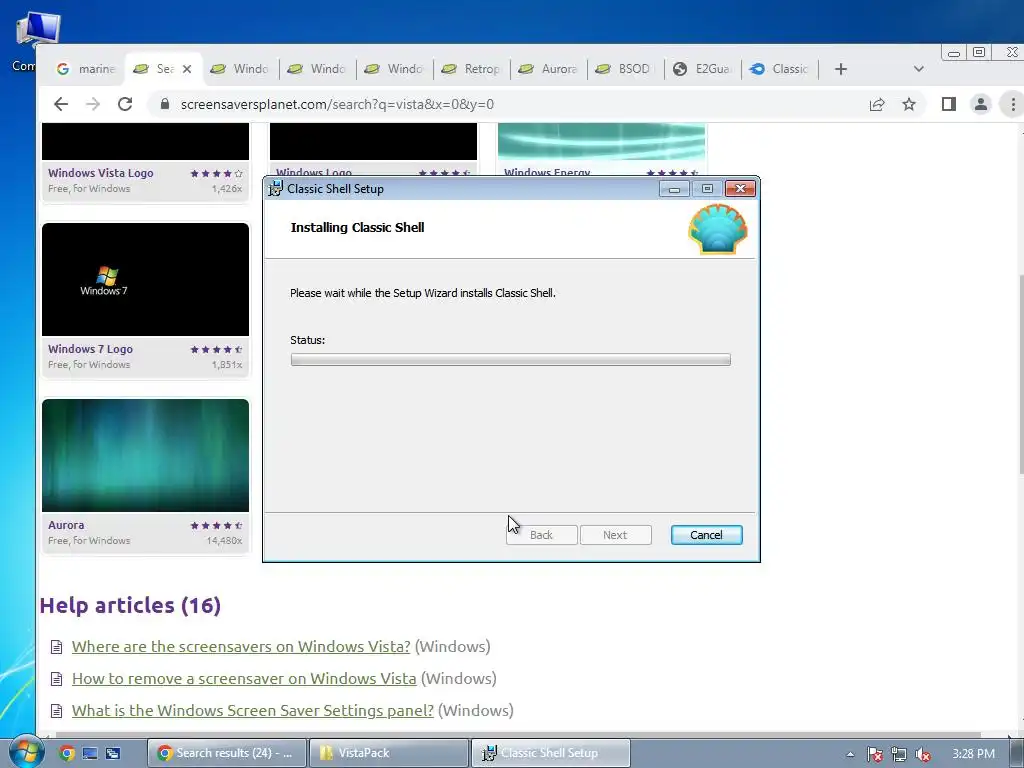This screenshot has height=768, width=1024.
Task: Open Chrome side panel icon
Action: (x=949, y=104)
